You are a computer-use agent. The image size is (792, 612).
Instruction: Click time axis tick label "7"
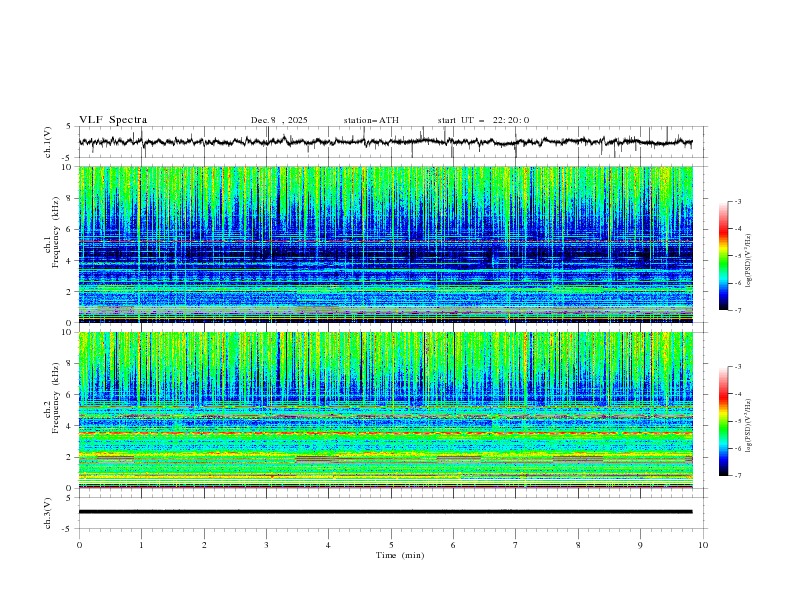[x=516, y=545]
